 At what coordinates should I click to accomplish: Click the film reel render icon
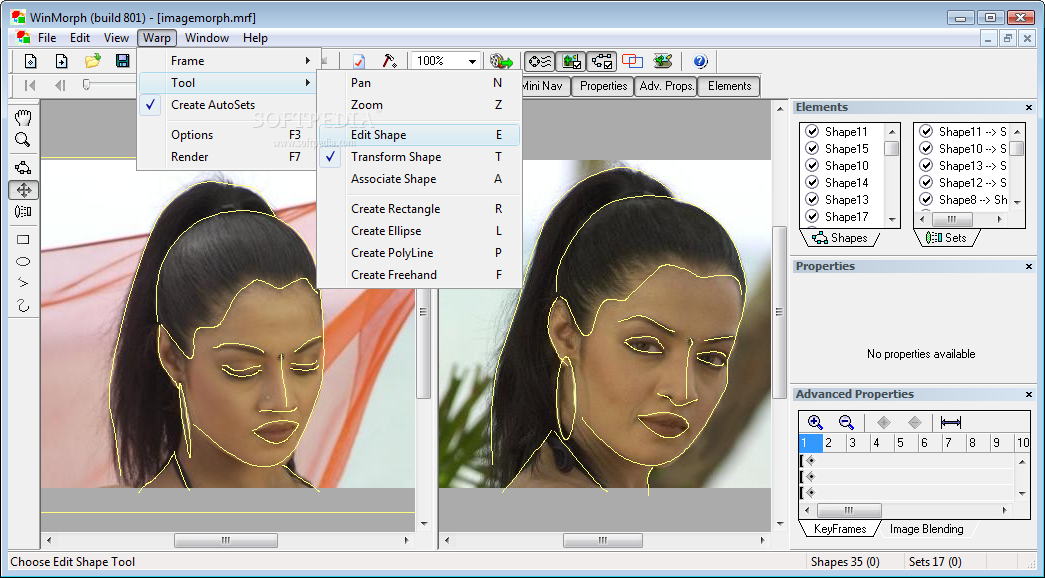click(501, 61)
